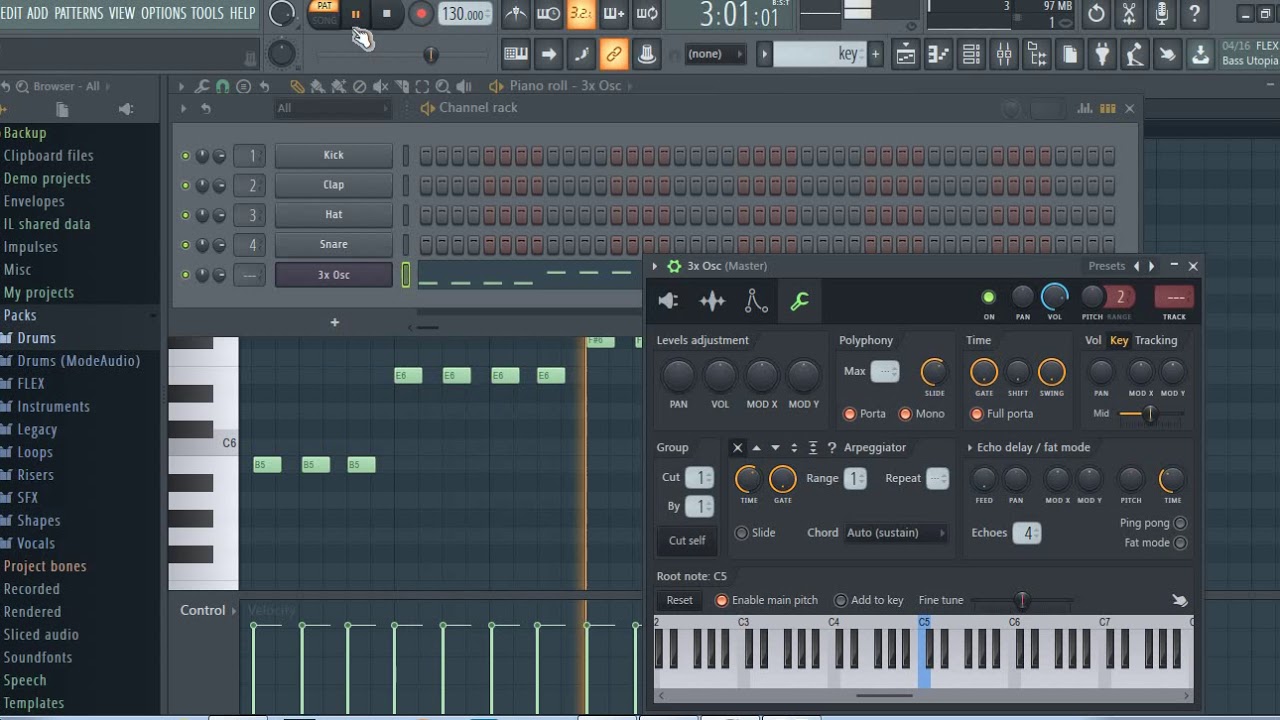
Task: Open the HELP menu
Action: click(x=243, y=13)
